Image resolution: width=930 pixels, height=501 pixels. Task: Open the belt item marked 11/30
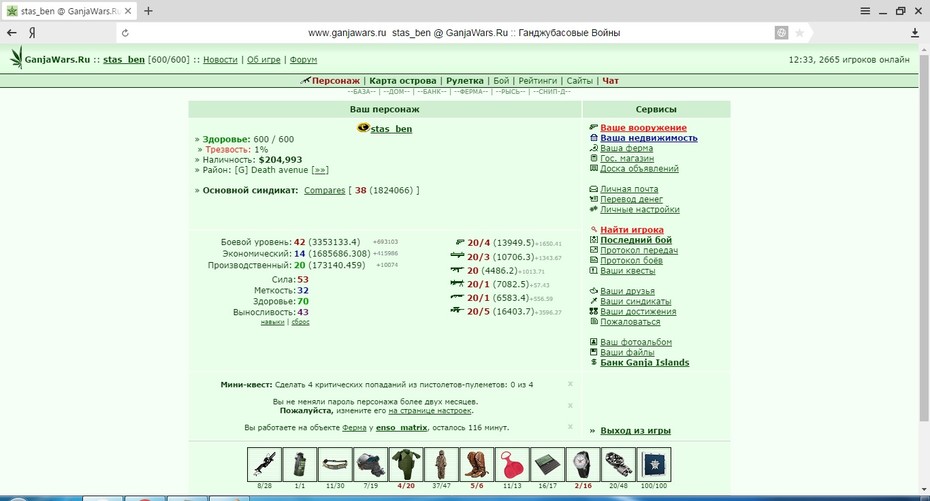click(x=335, y=464)
